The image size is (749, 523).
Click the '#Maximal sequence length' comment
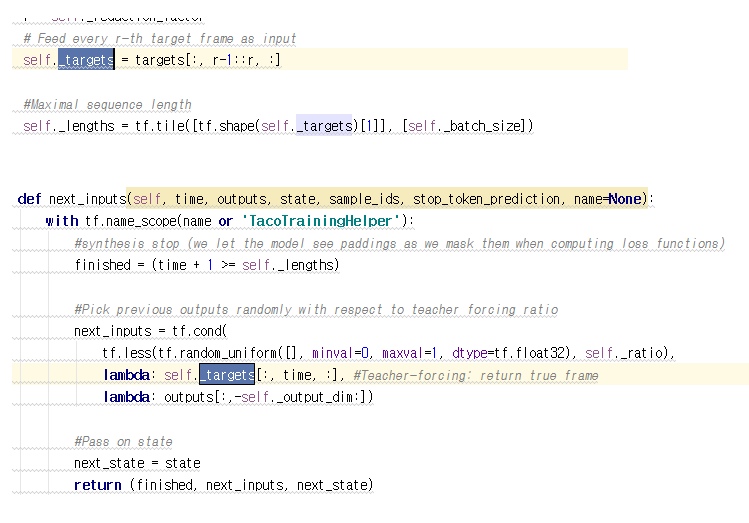(x=107, y=105)
